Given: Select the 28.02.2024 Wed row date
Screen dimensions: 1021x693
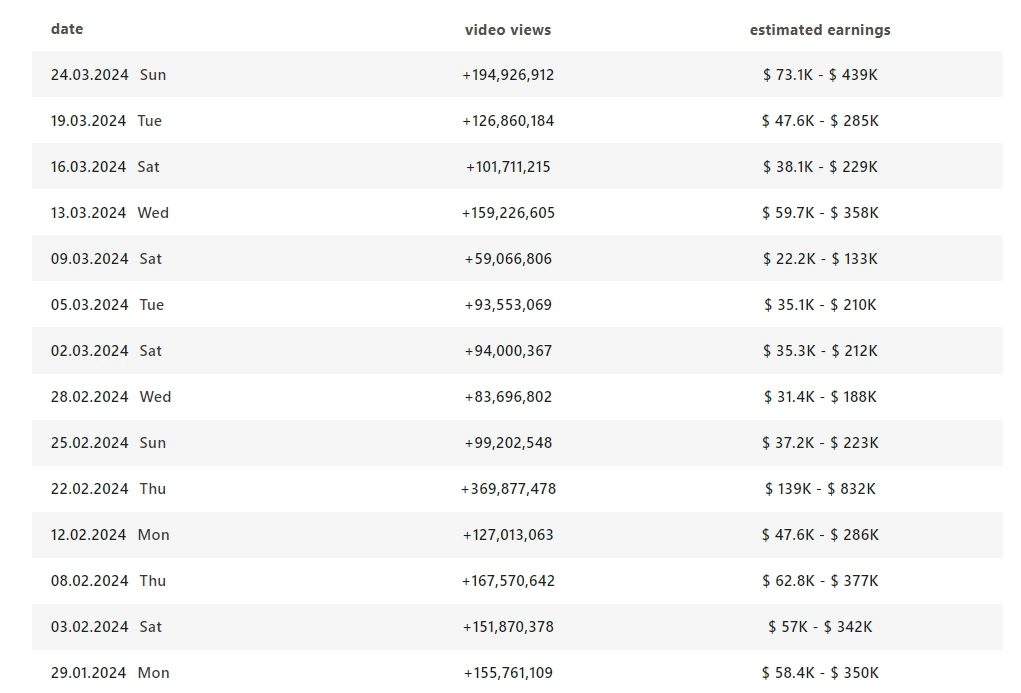Looking at the screenshot, I should point(111,397).
